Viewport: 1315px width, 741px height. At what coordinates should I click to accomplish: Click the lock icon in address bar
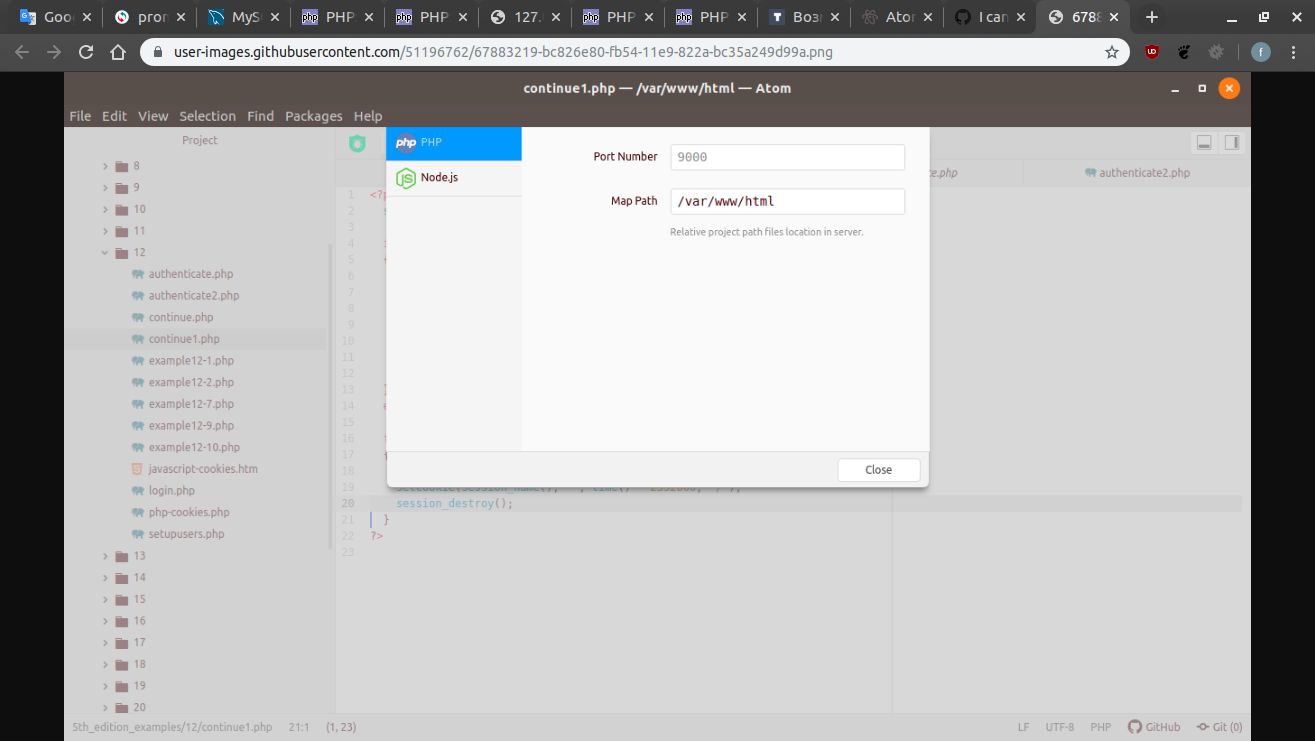pos(159,52)
